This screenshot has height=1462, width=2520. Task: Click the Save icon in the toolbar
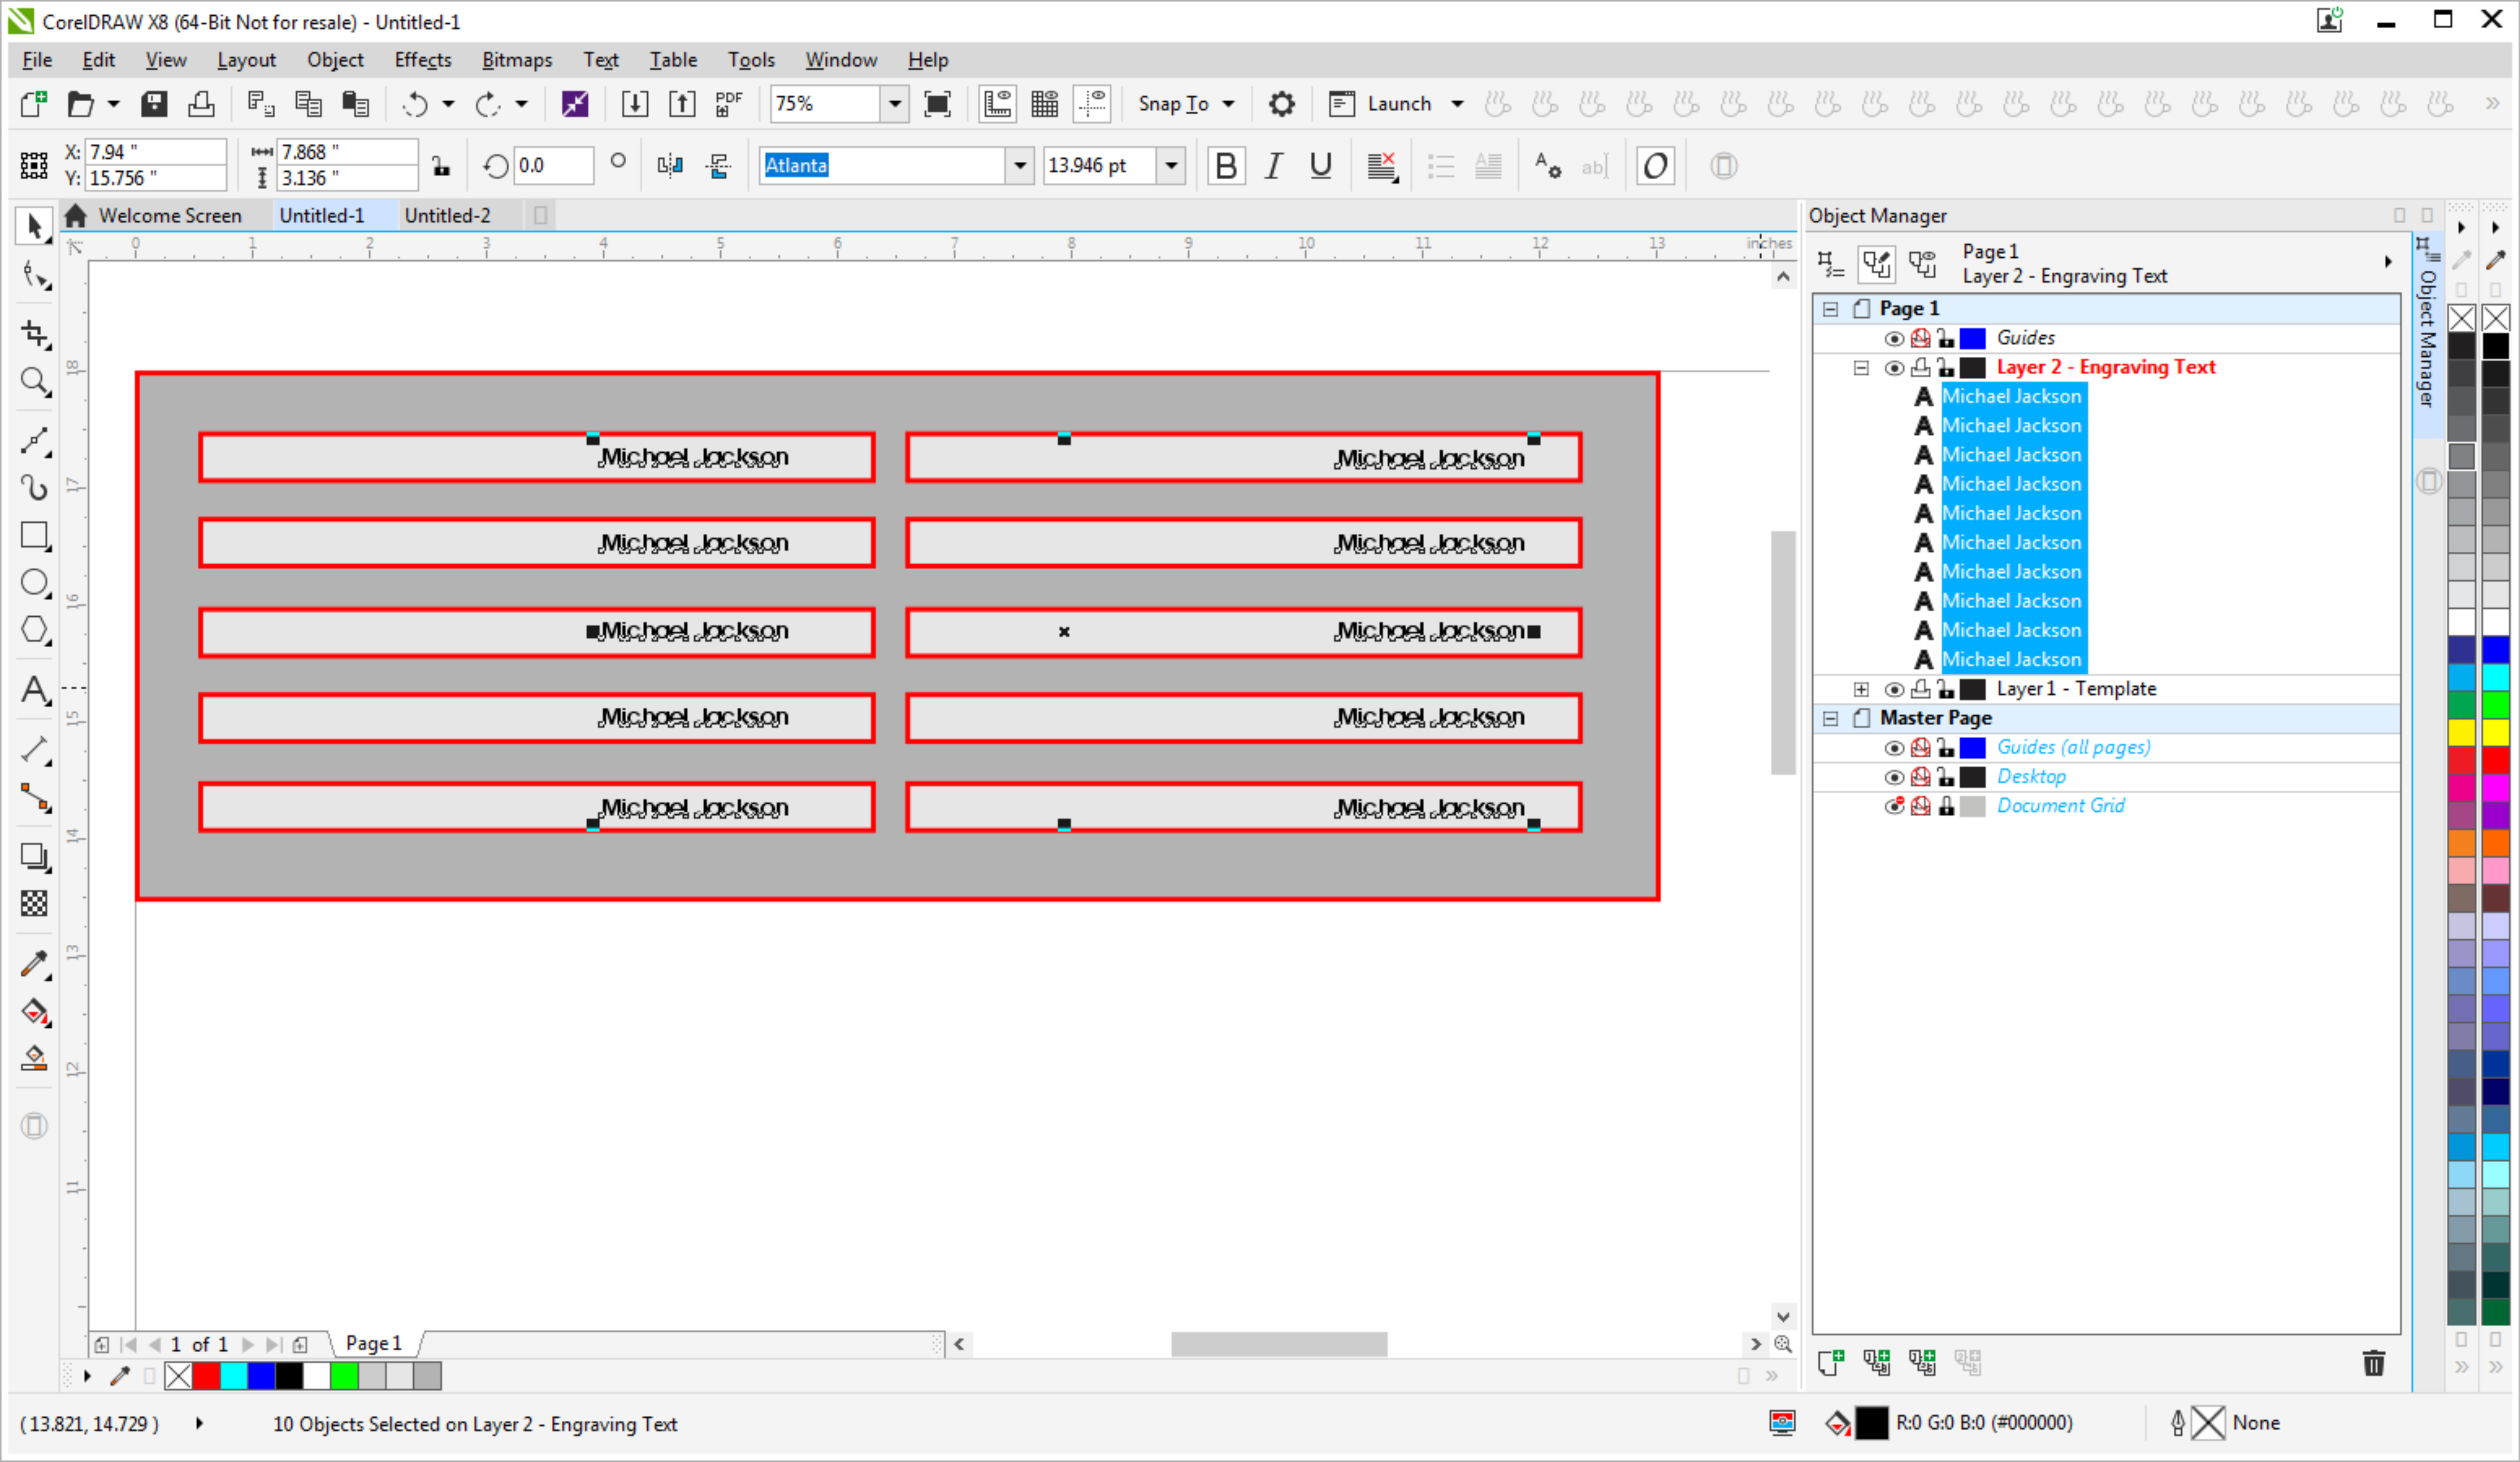click(154, 104)
